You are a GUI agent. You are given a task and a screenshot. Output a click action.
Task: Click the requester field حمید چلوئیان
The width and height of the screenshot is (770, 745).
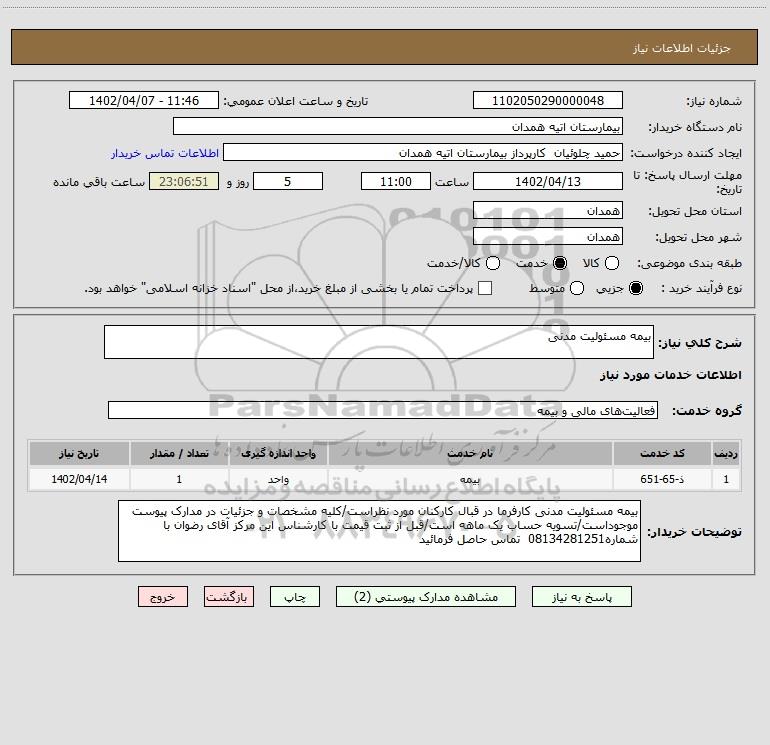point(423,153)
